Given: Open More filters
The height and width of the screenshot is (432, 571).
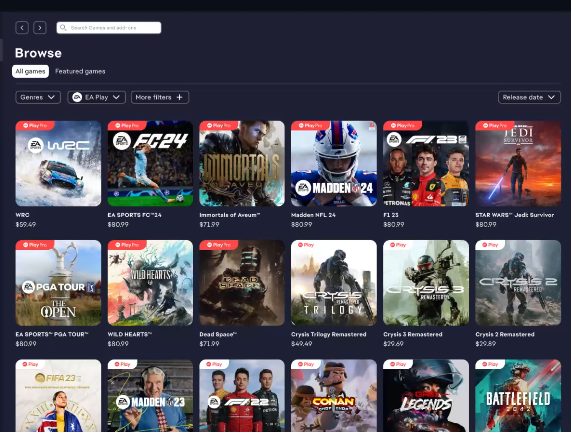Looking at the screenshot, I should [160, 97].
